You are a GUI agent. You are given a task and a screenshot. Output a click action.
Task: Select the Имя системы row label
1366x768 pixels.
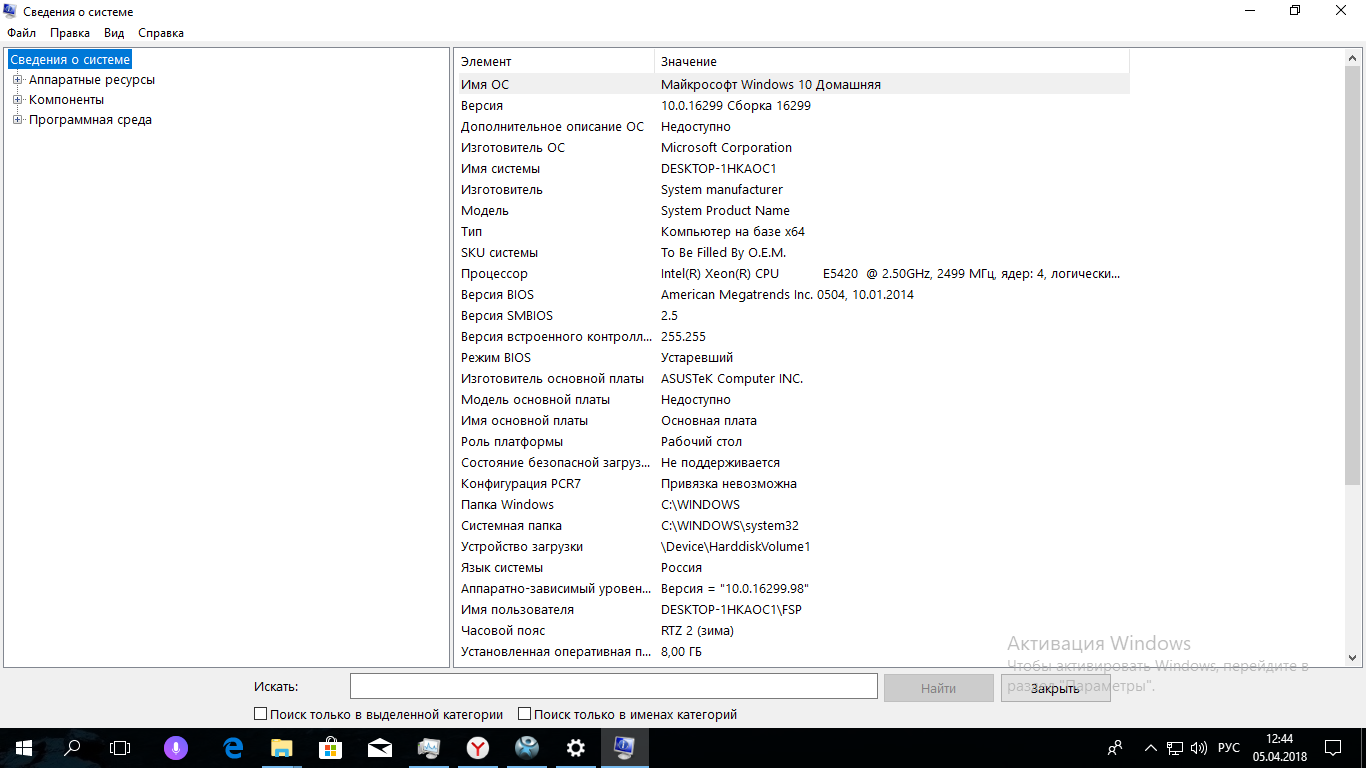[500, 169]
